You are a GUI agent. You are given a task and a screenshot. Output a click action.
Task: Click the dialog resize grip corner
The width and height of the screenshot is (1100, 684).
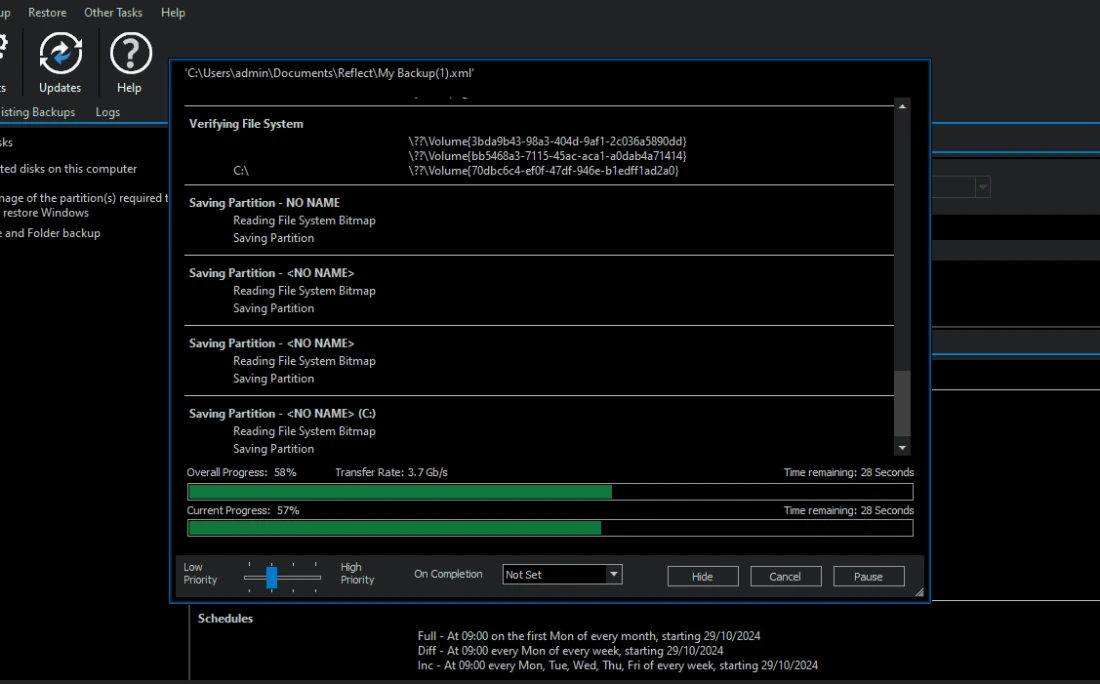919,592
